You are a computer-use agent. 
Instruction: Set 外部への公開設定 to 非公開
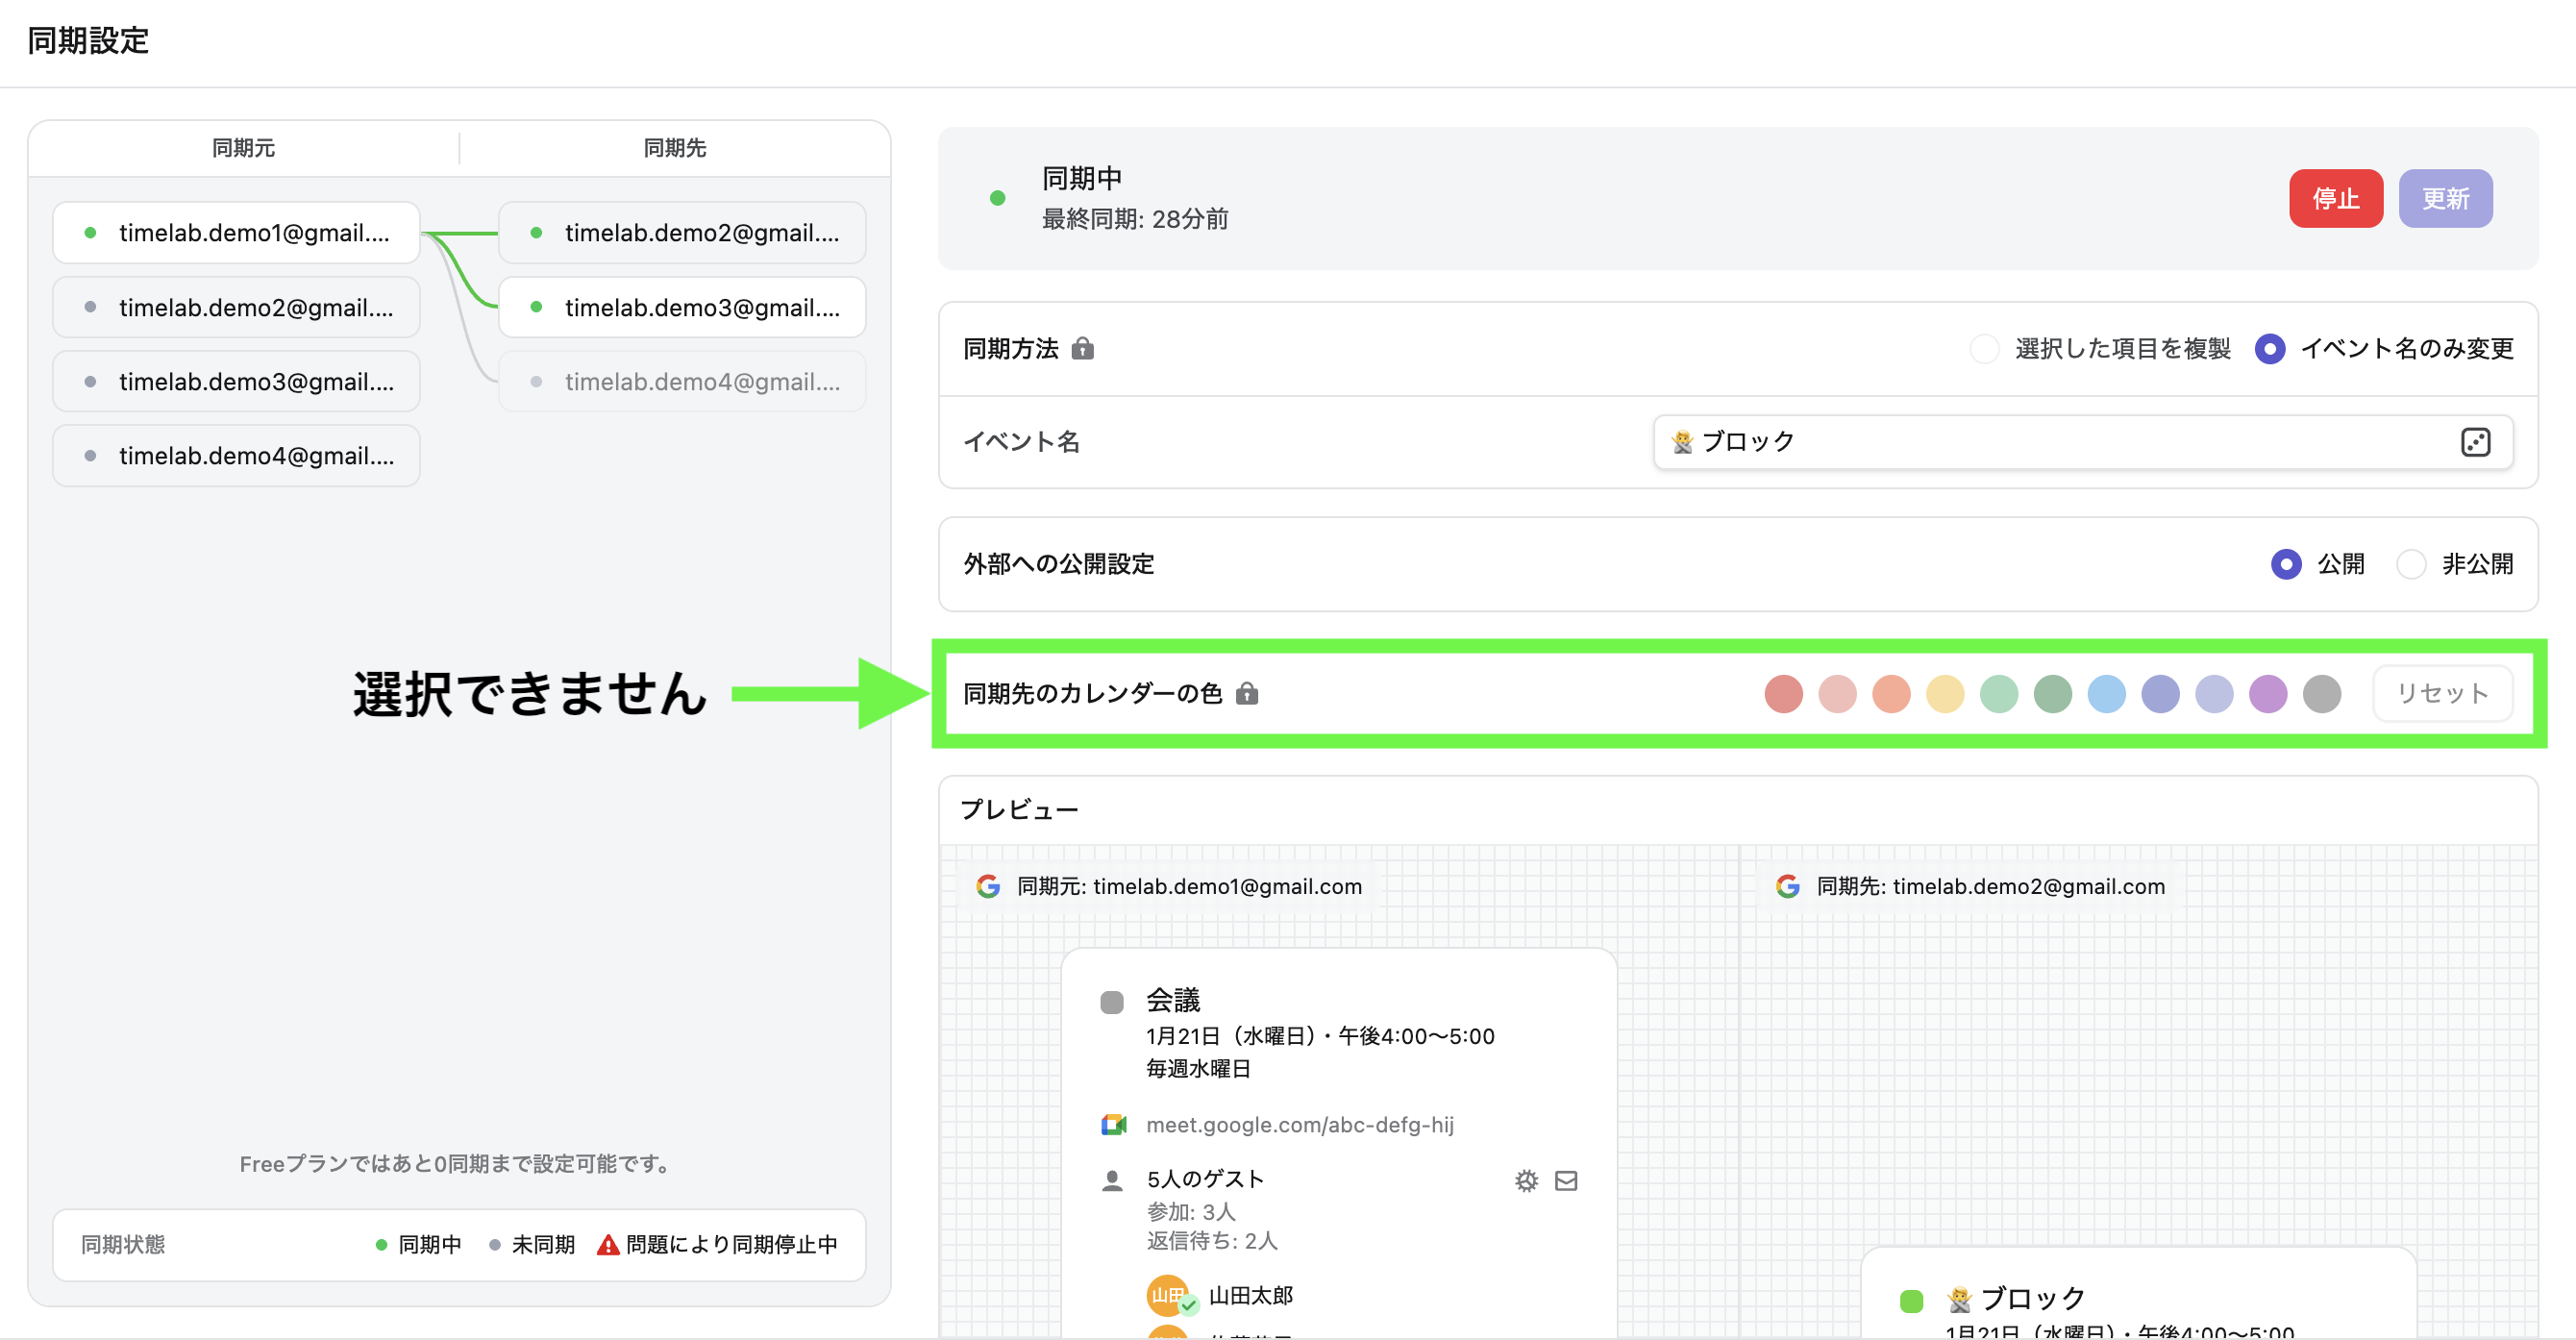(x=2411, y=564)
